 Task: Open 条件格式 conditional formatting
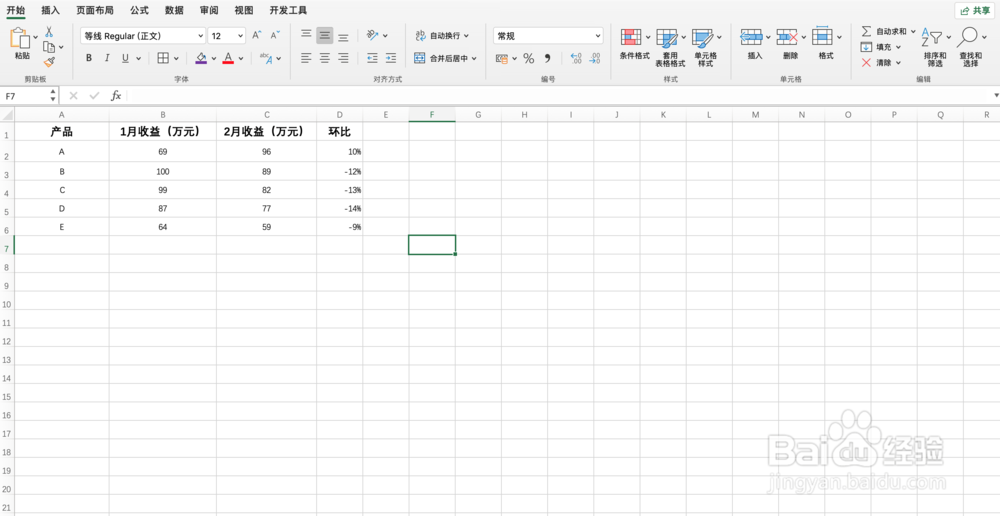(635, 44)
